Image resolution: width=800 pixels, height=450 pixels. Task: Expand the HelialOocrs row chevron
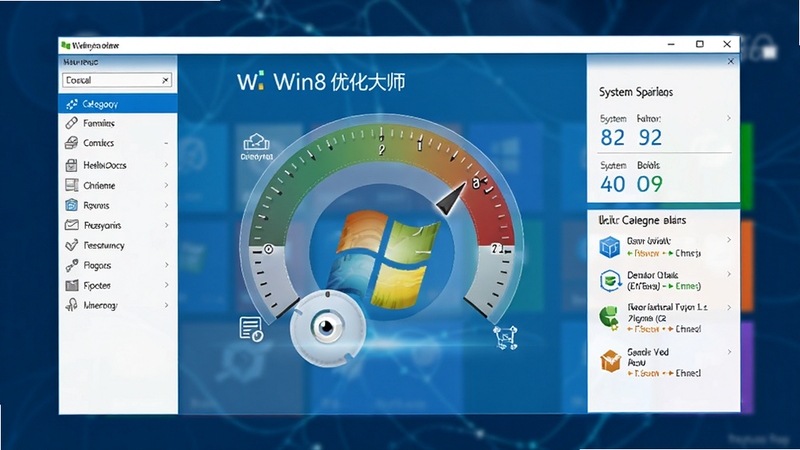point(166,165)
